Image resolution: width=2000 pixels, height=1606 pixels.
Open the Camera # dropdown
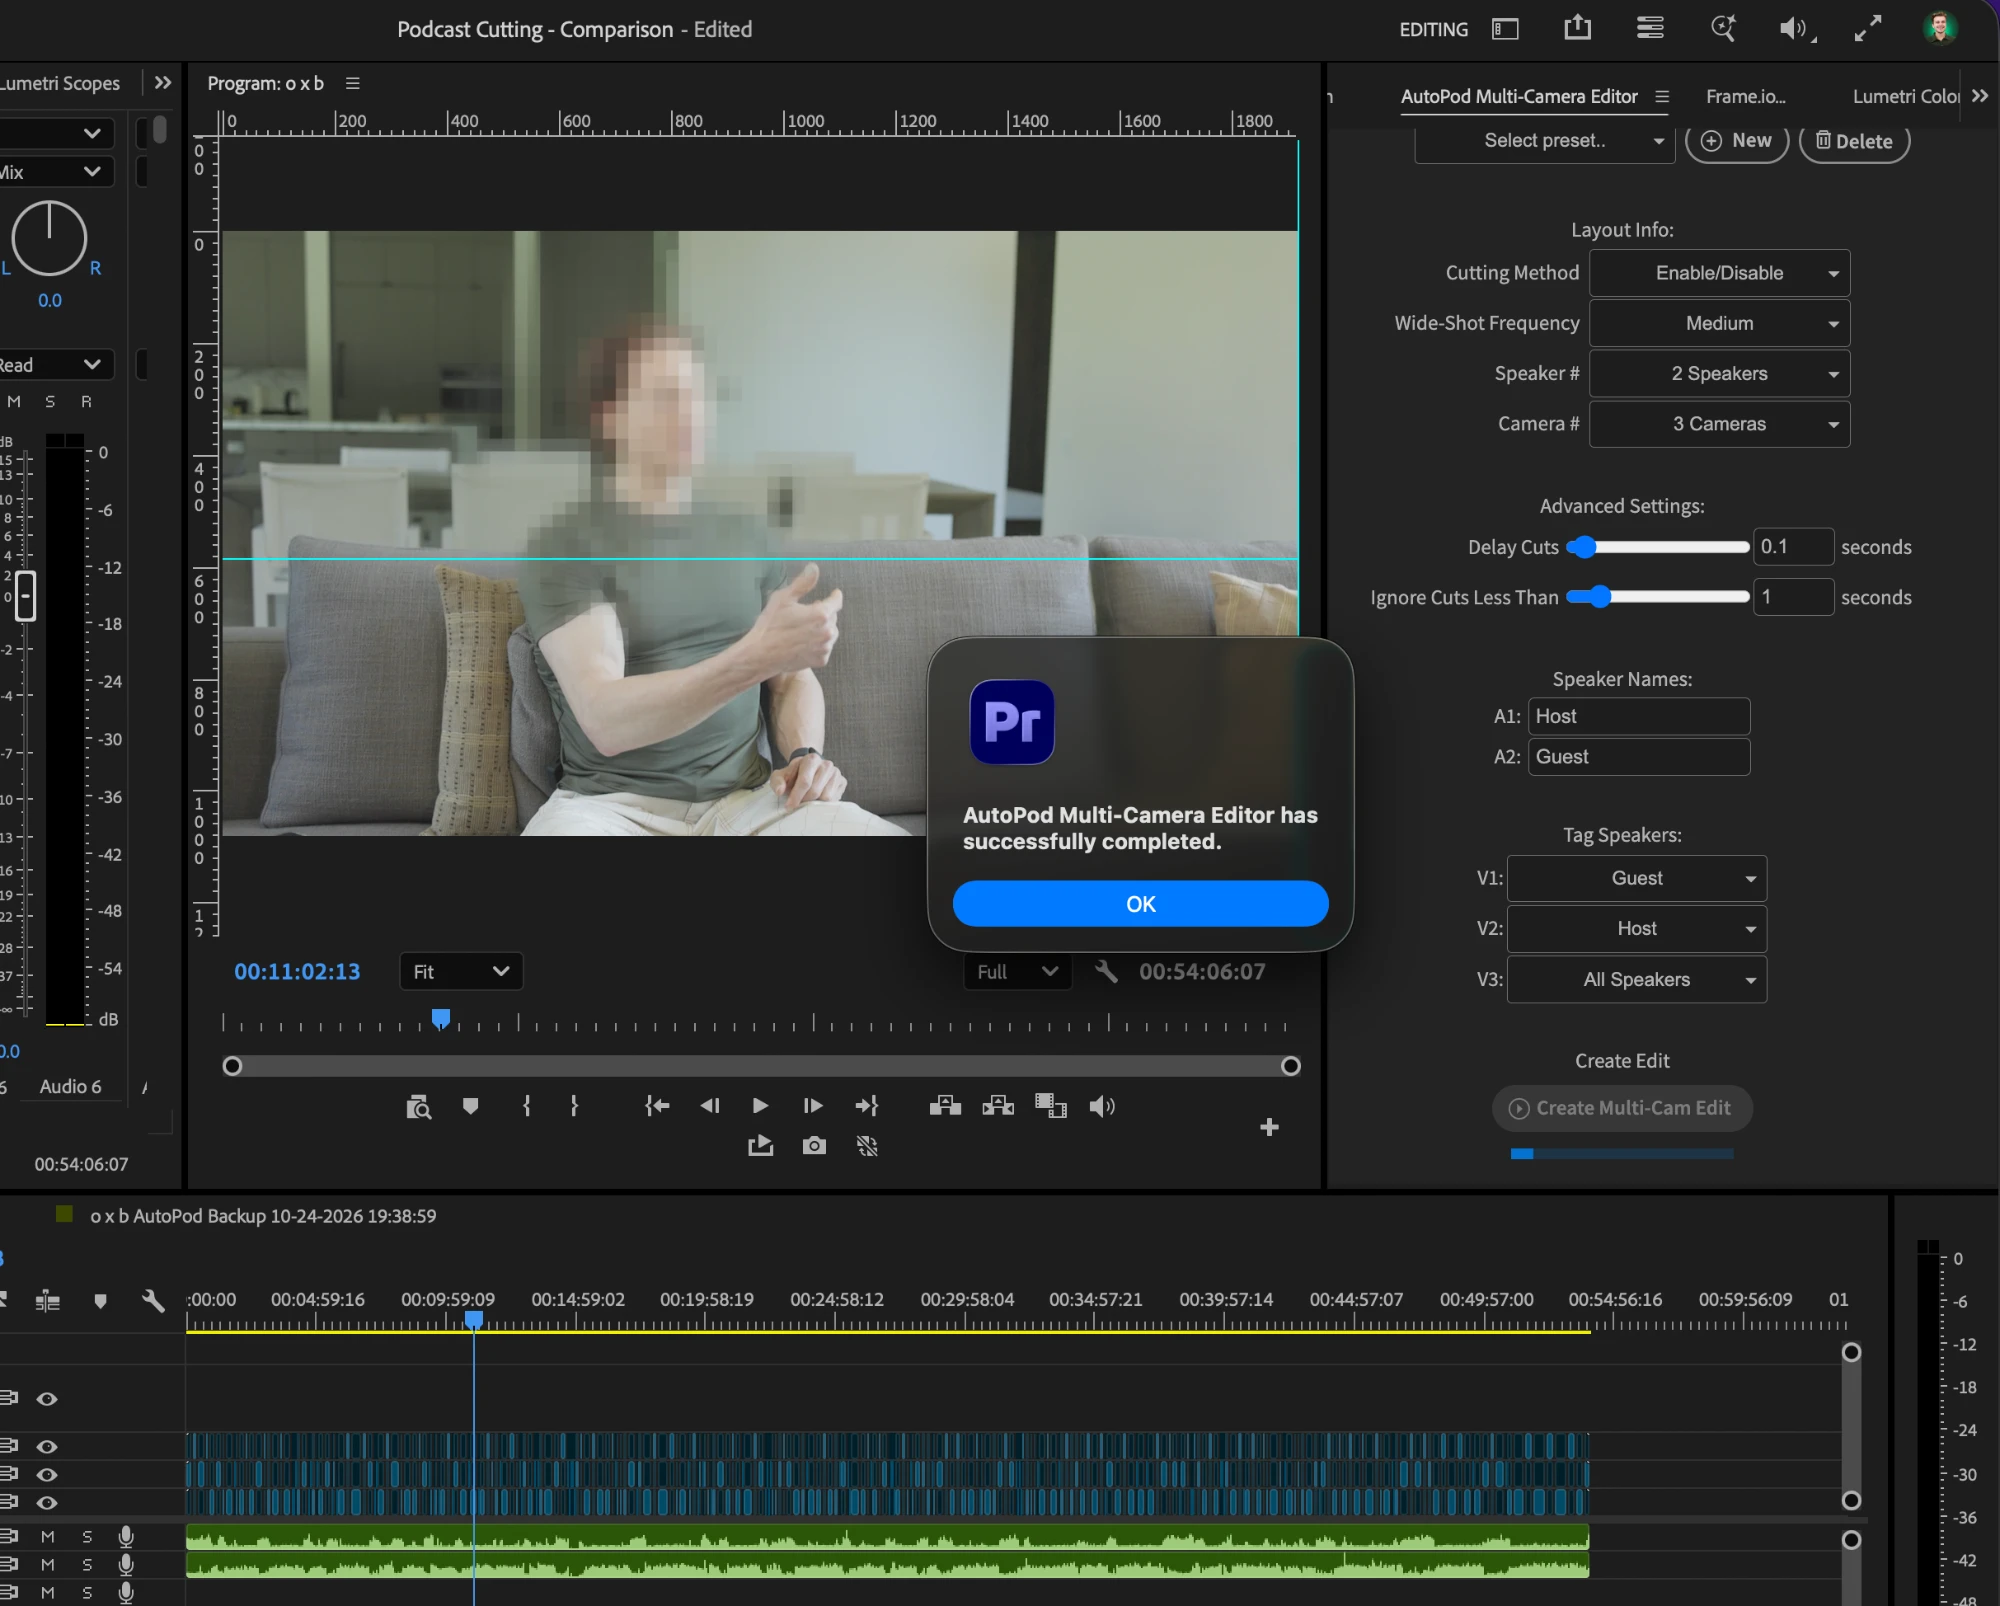[1719, 424]
